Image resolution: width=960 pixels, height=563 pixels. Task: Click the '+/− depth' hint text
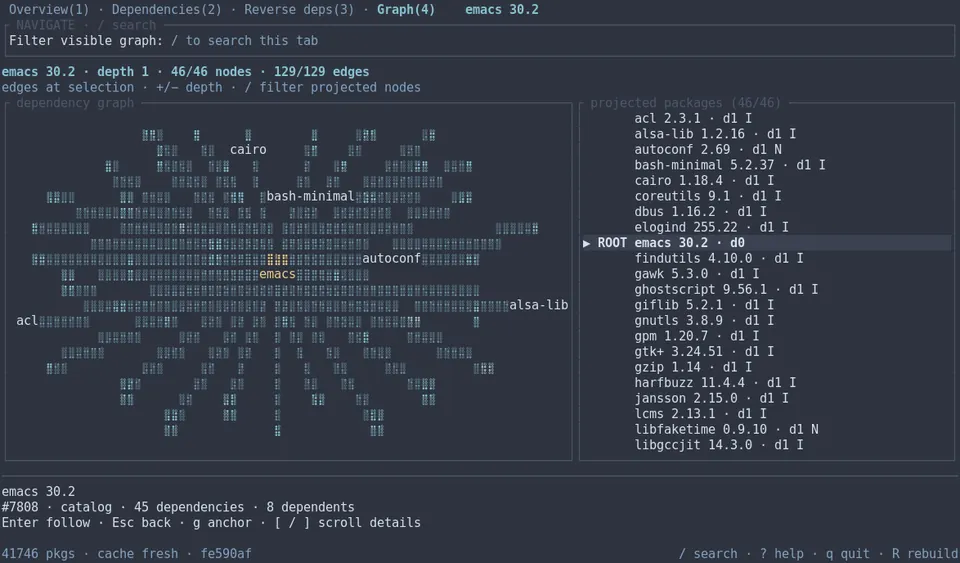[x=189, y=88]
